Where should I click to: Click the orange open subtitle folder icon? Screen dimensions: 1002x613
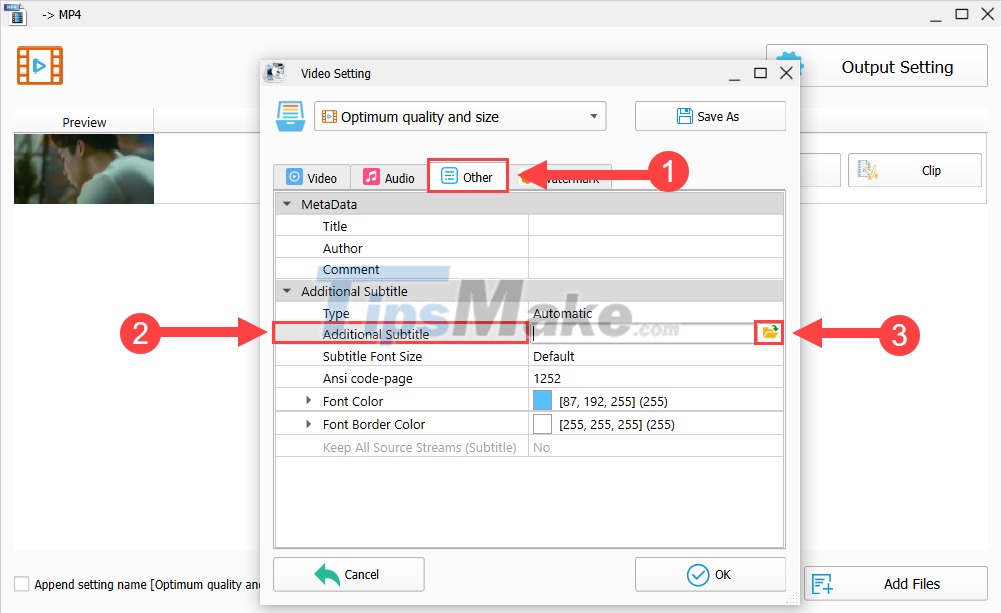point(768,332)
